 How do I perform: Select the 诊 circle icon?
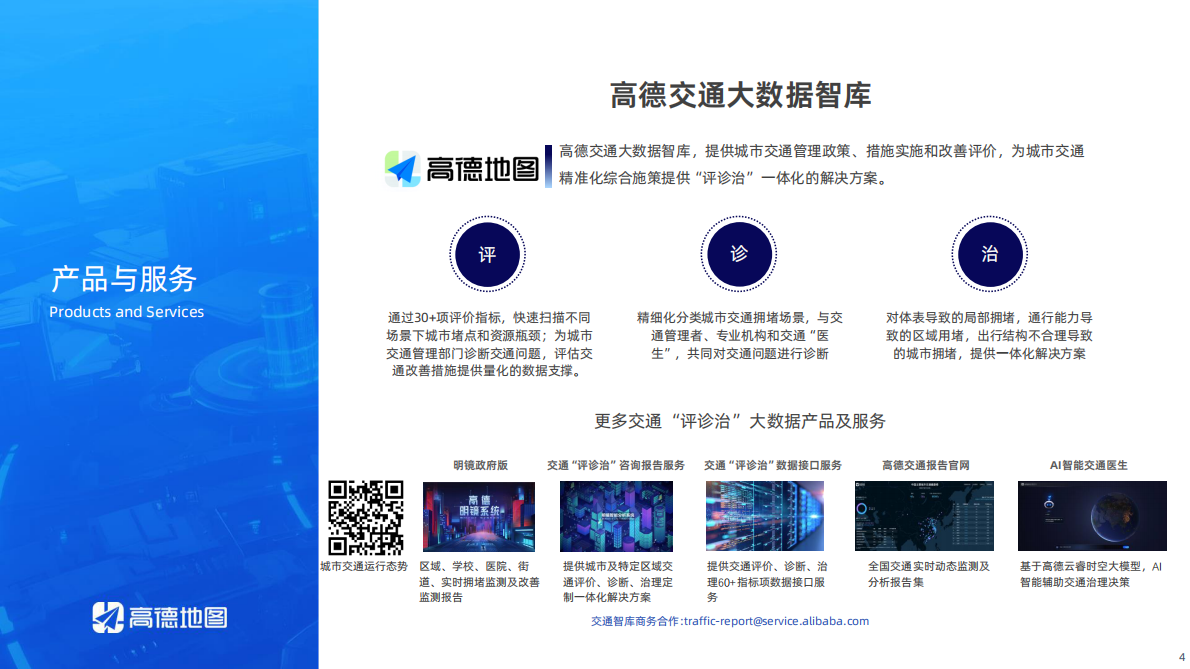738,254
